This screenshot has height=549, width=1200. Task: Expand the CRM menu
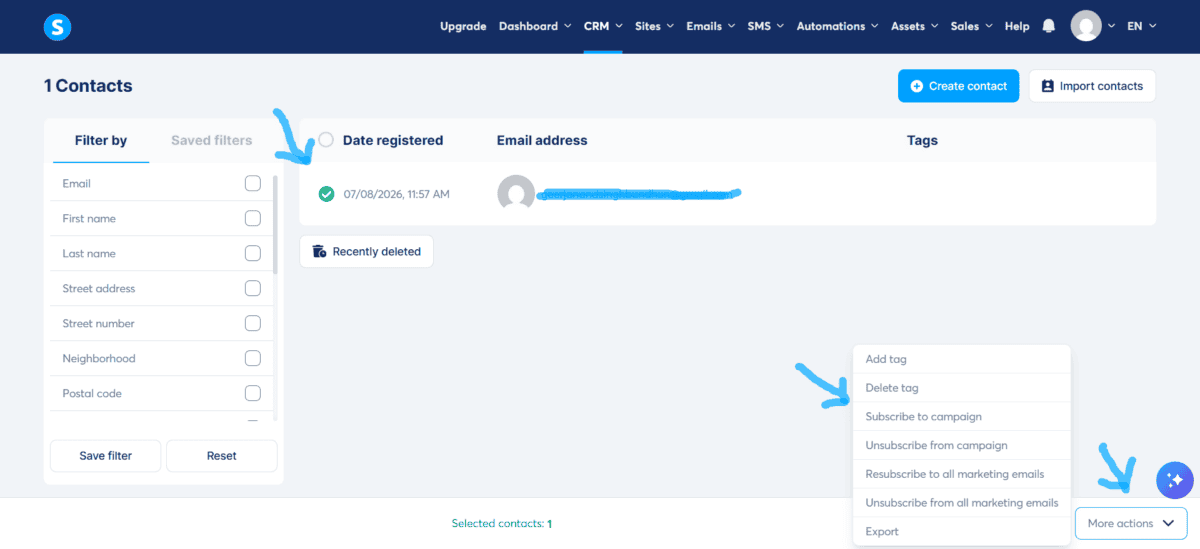coord(603,26)
